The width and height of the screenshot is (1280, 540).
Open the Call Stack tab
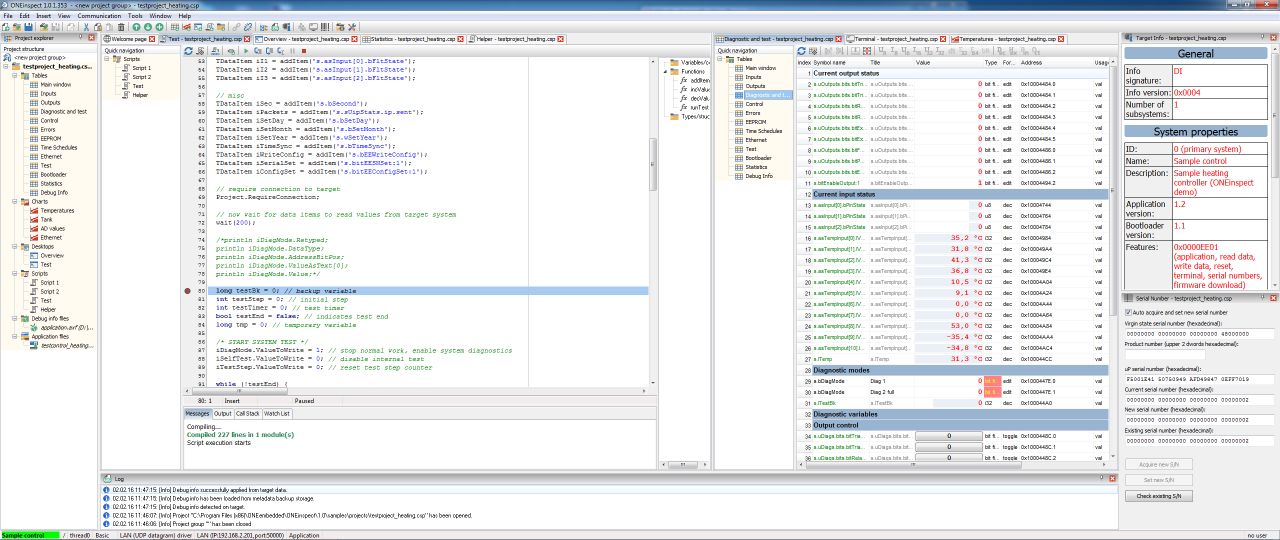click(248, 413)
